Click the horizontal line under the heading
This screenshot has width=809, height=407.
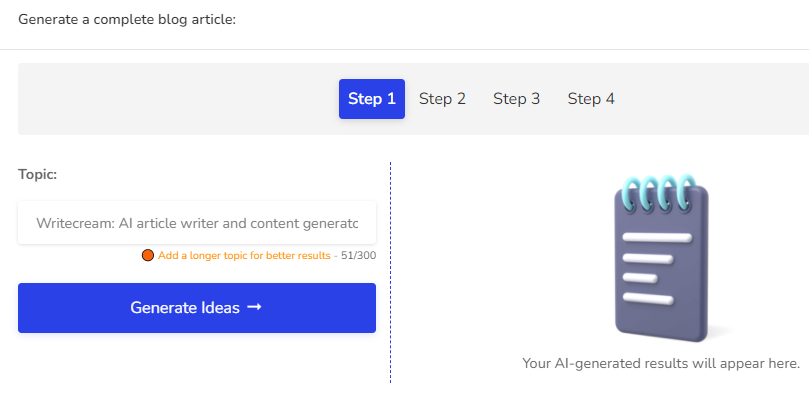click(x=404, y=50)
